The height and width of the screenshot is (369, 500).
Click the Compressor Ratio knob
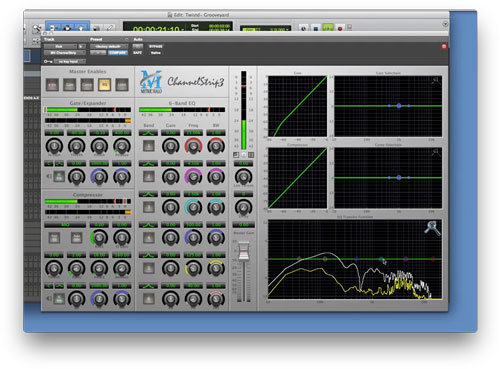pyautogui.click(x=77, y=268)
